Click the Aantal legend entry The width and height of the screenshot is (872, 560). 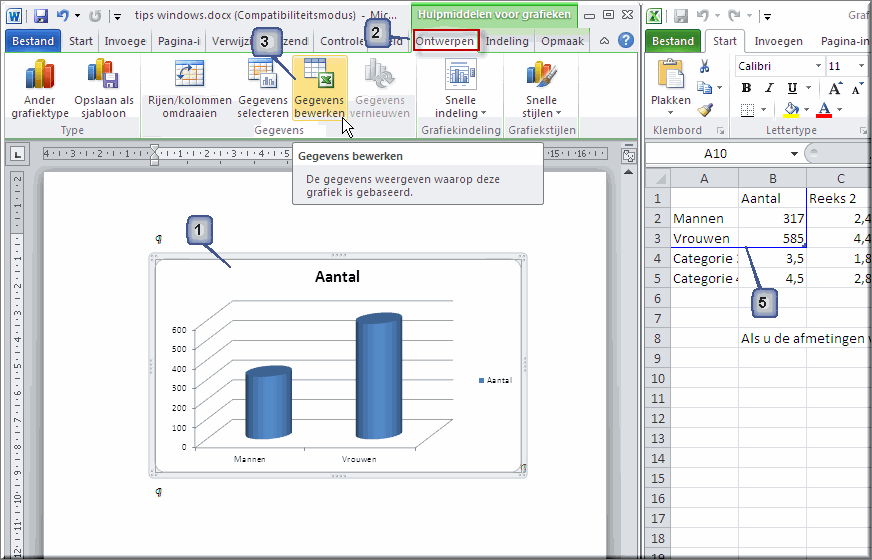pos(495,380)
